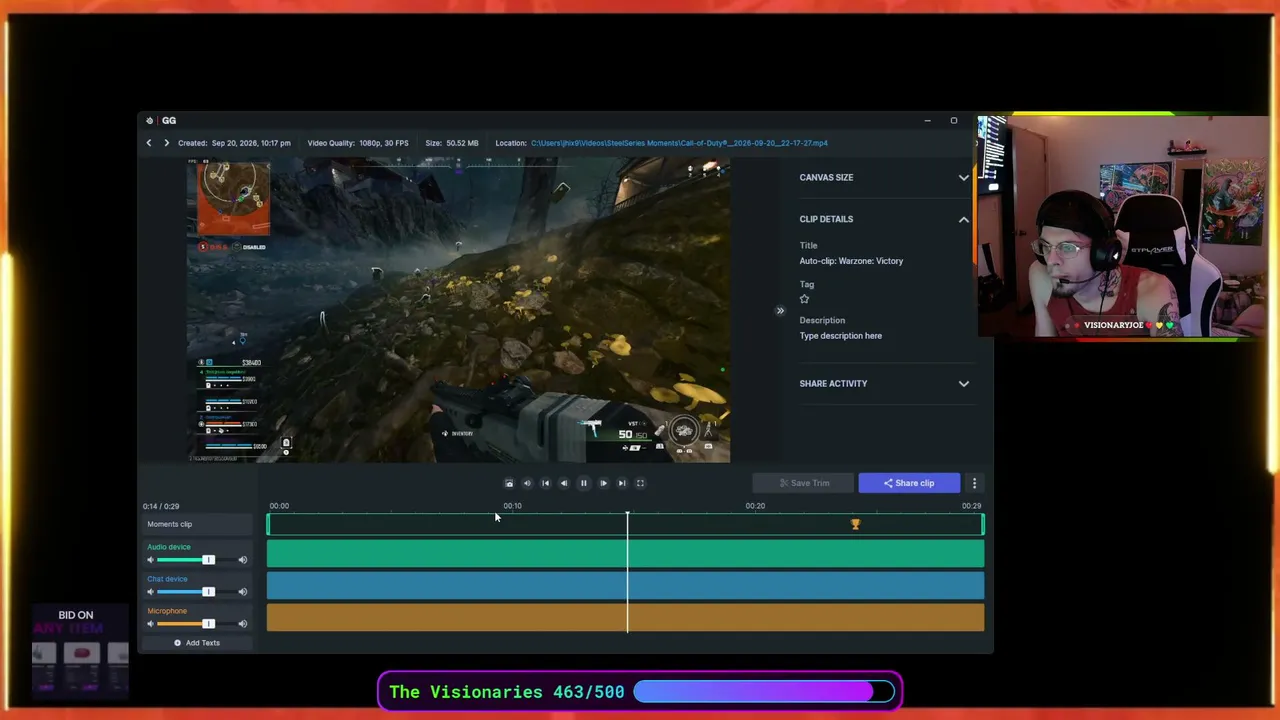Image resolution: width=1280 pixels, height=720 pixels.
Task: Enter fullscreen video preview
Action: (640, 483)
